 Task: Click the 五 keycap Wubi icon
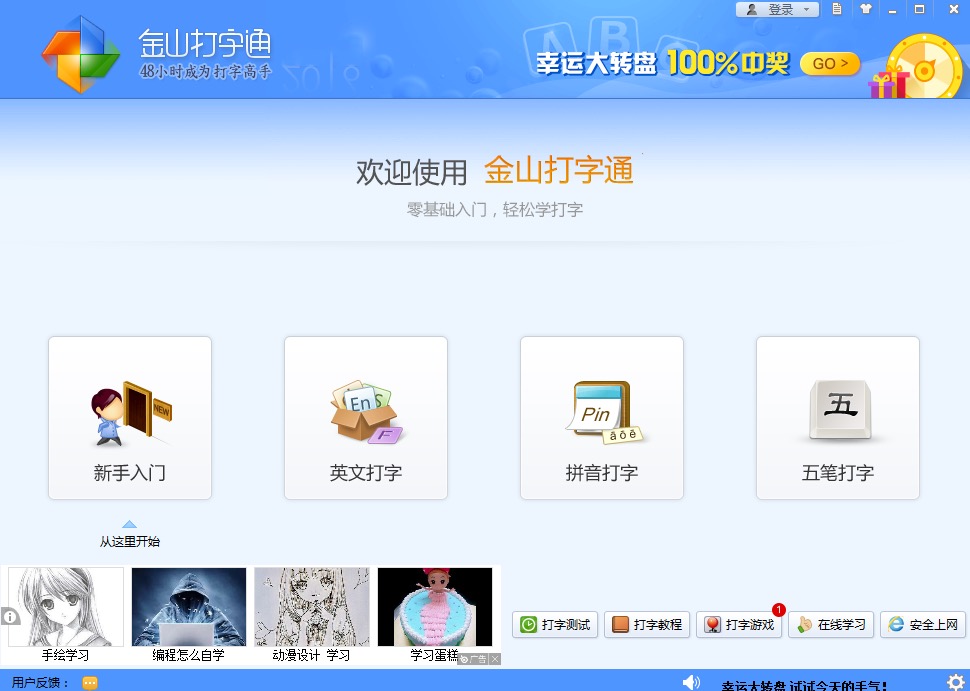pos(840,410)
